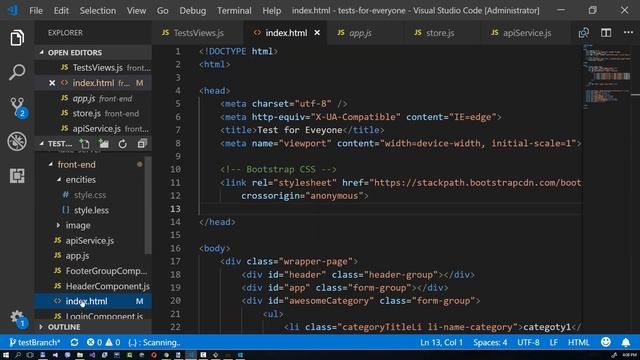Viewport: 640px width, 360px height.
Task: Open the Help menu
Action: (x=271, y=11)
